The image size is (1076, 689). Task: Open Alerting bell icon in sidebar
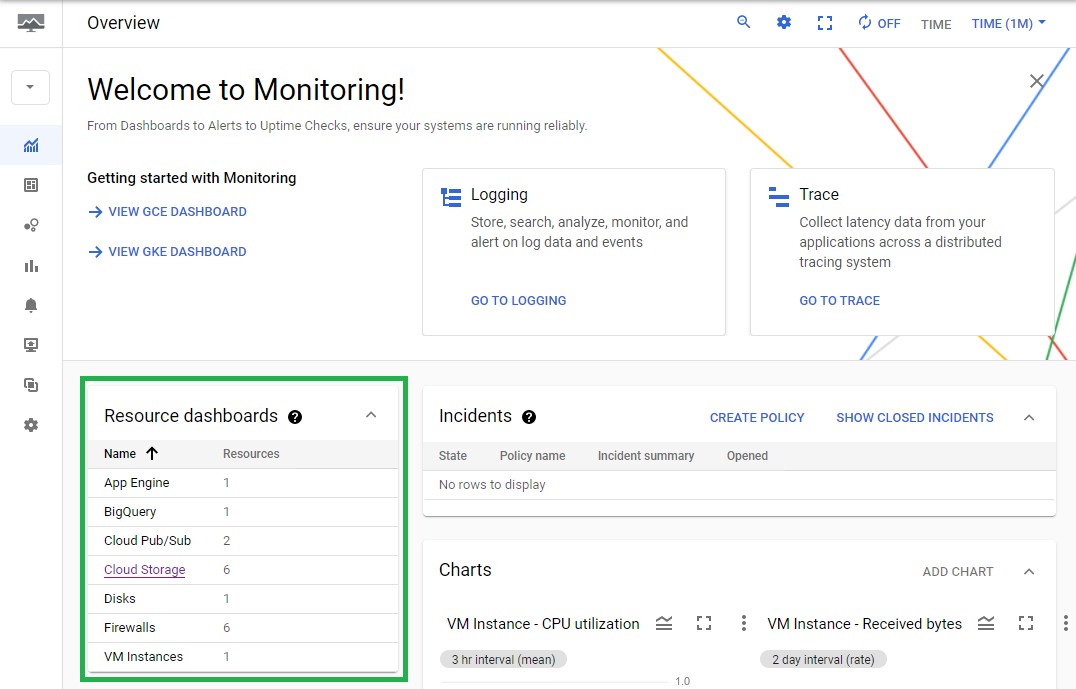tap(31, 305)
